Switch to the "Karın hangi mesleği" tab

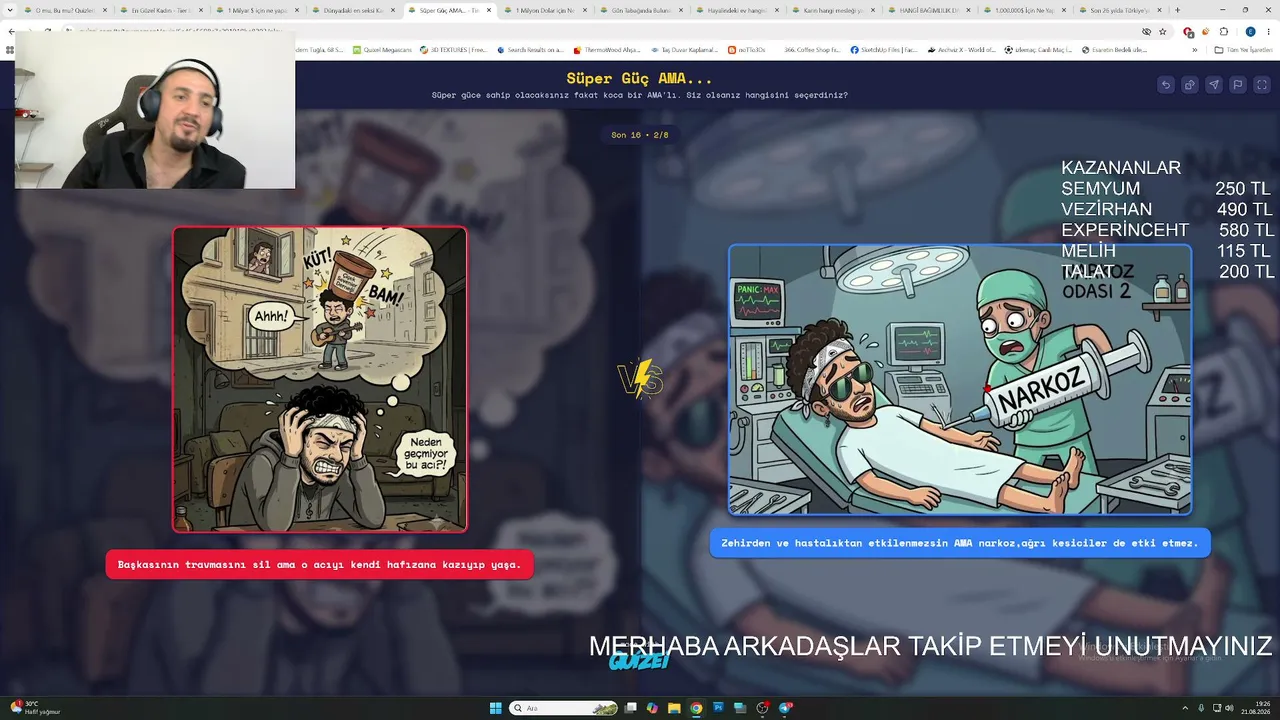tap(833, 10)
